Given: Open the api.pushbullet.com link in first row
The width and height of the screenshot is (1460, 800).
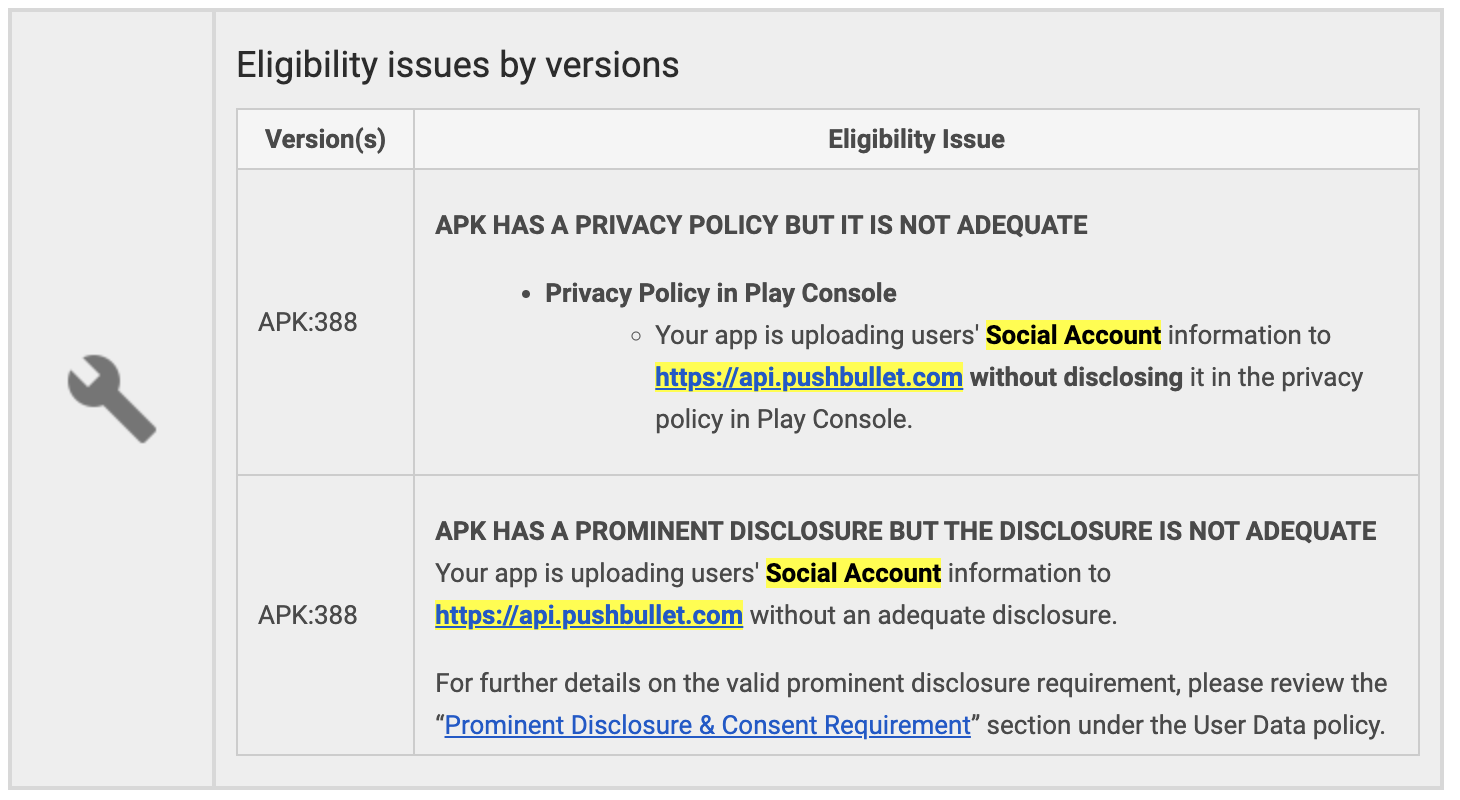Looking at the screenshot, I should click(809, 377).
